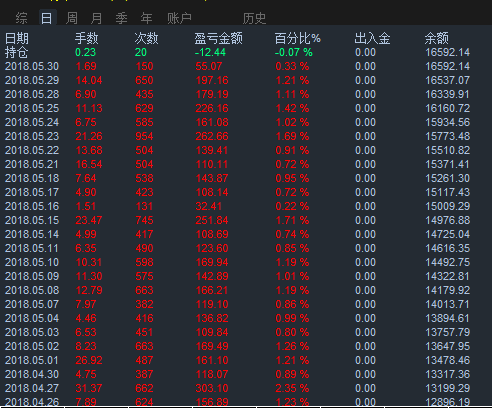
Task: Select date row 2018.05.22
Action: click(32, 150)
